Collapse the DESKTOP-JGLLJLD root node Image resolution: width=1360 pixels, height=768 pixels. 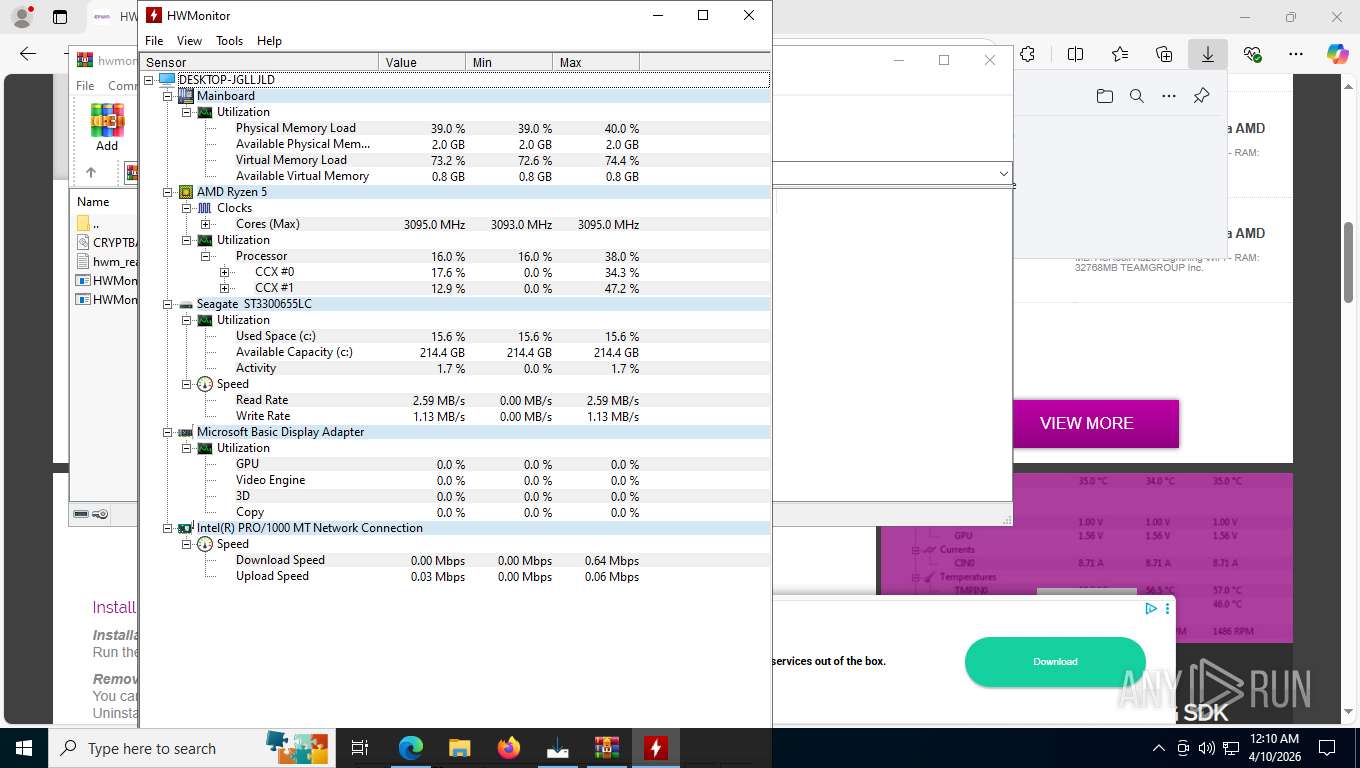149,80
